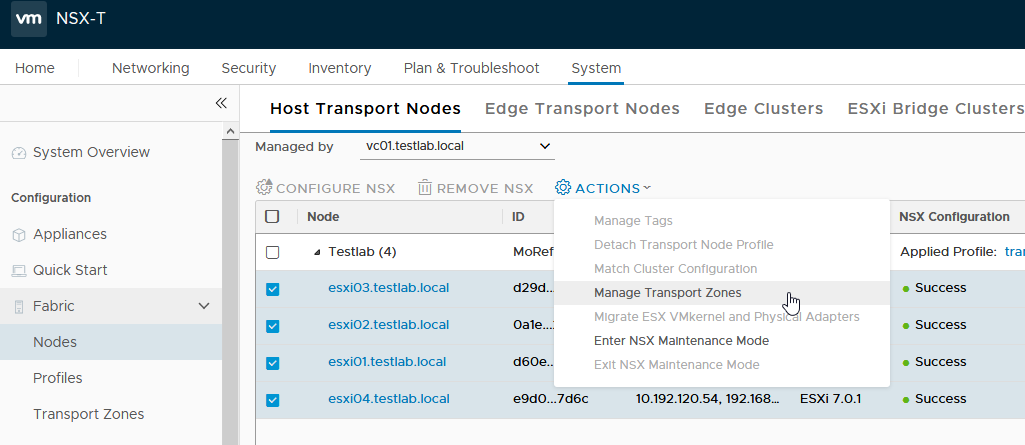
Task: Uncheck the esxi01.testlab.local row checkbox
Action: click(x=273, y=363)
